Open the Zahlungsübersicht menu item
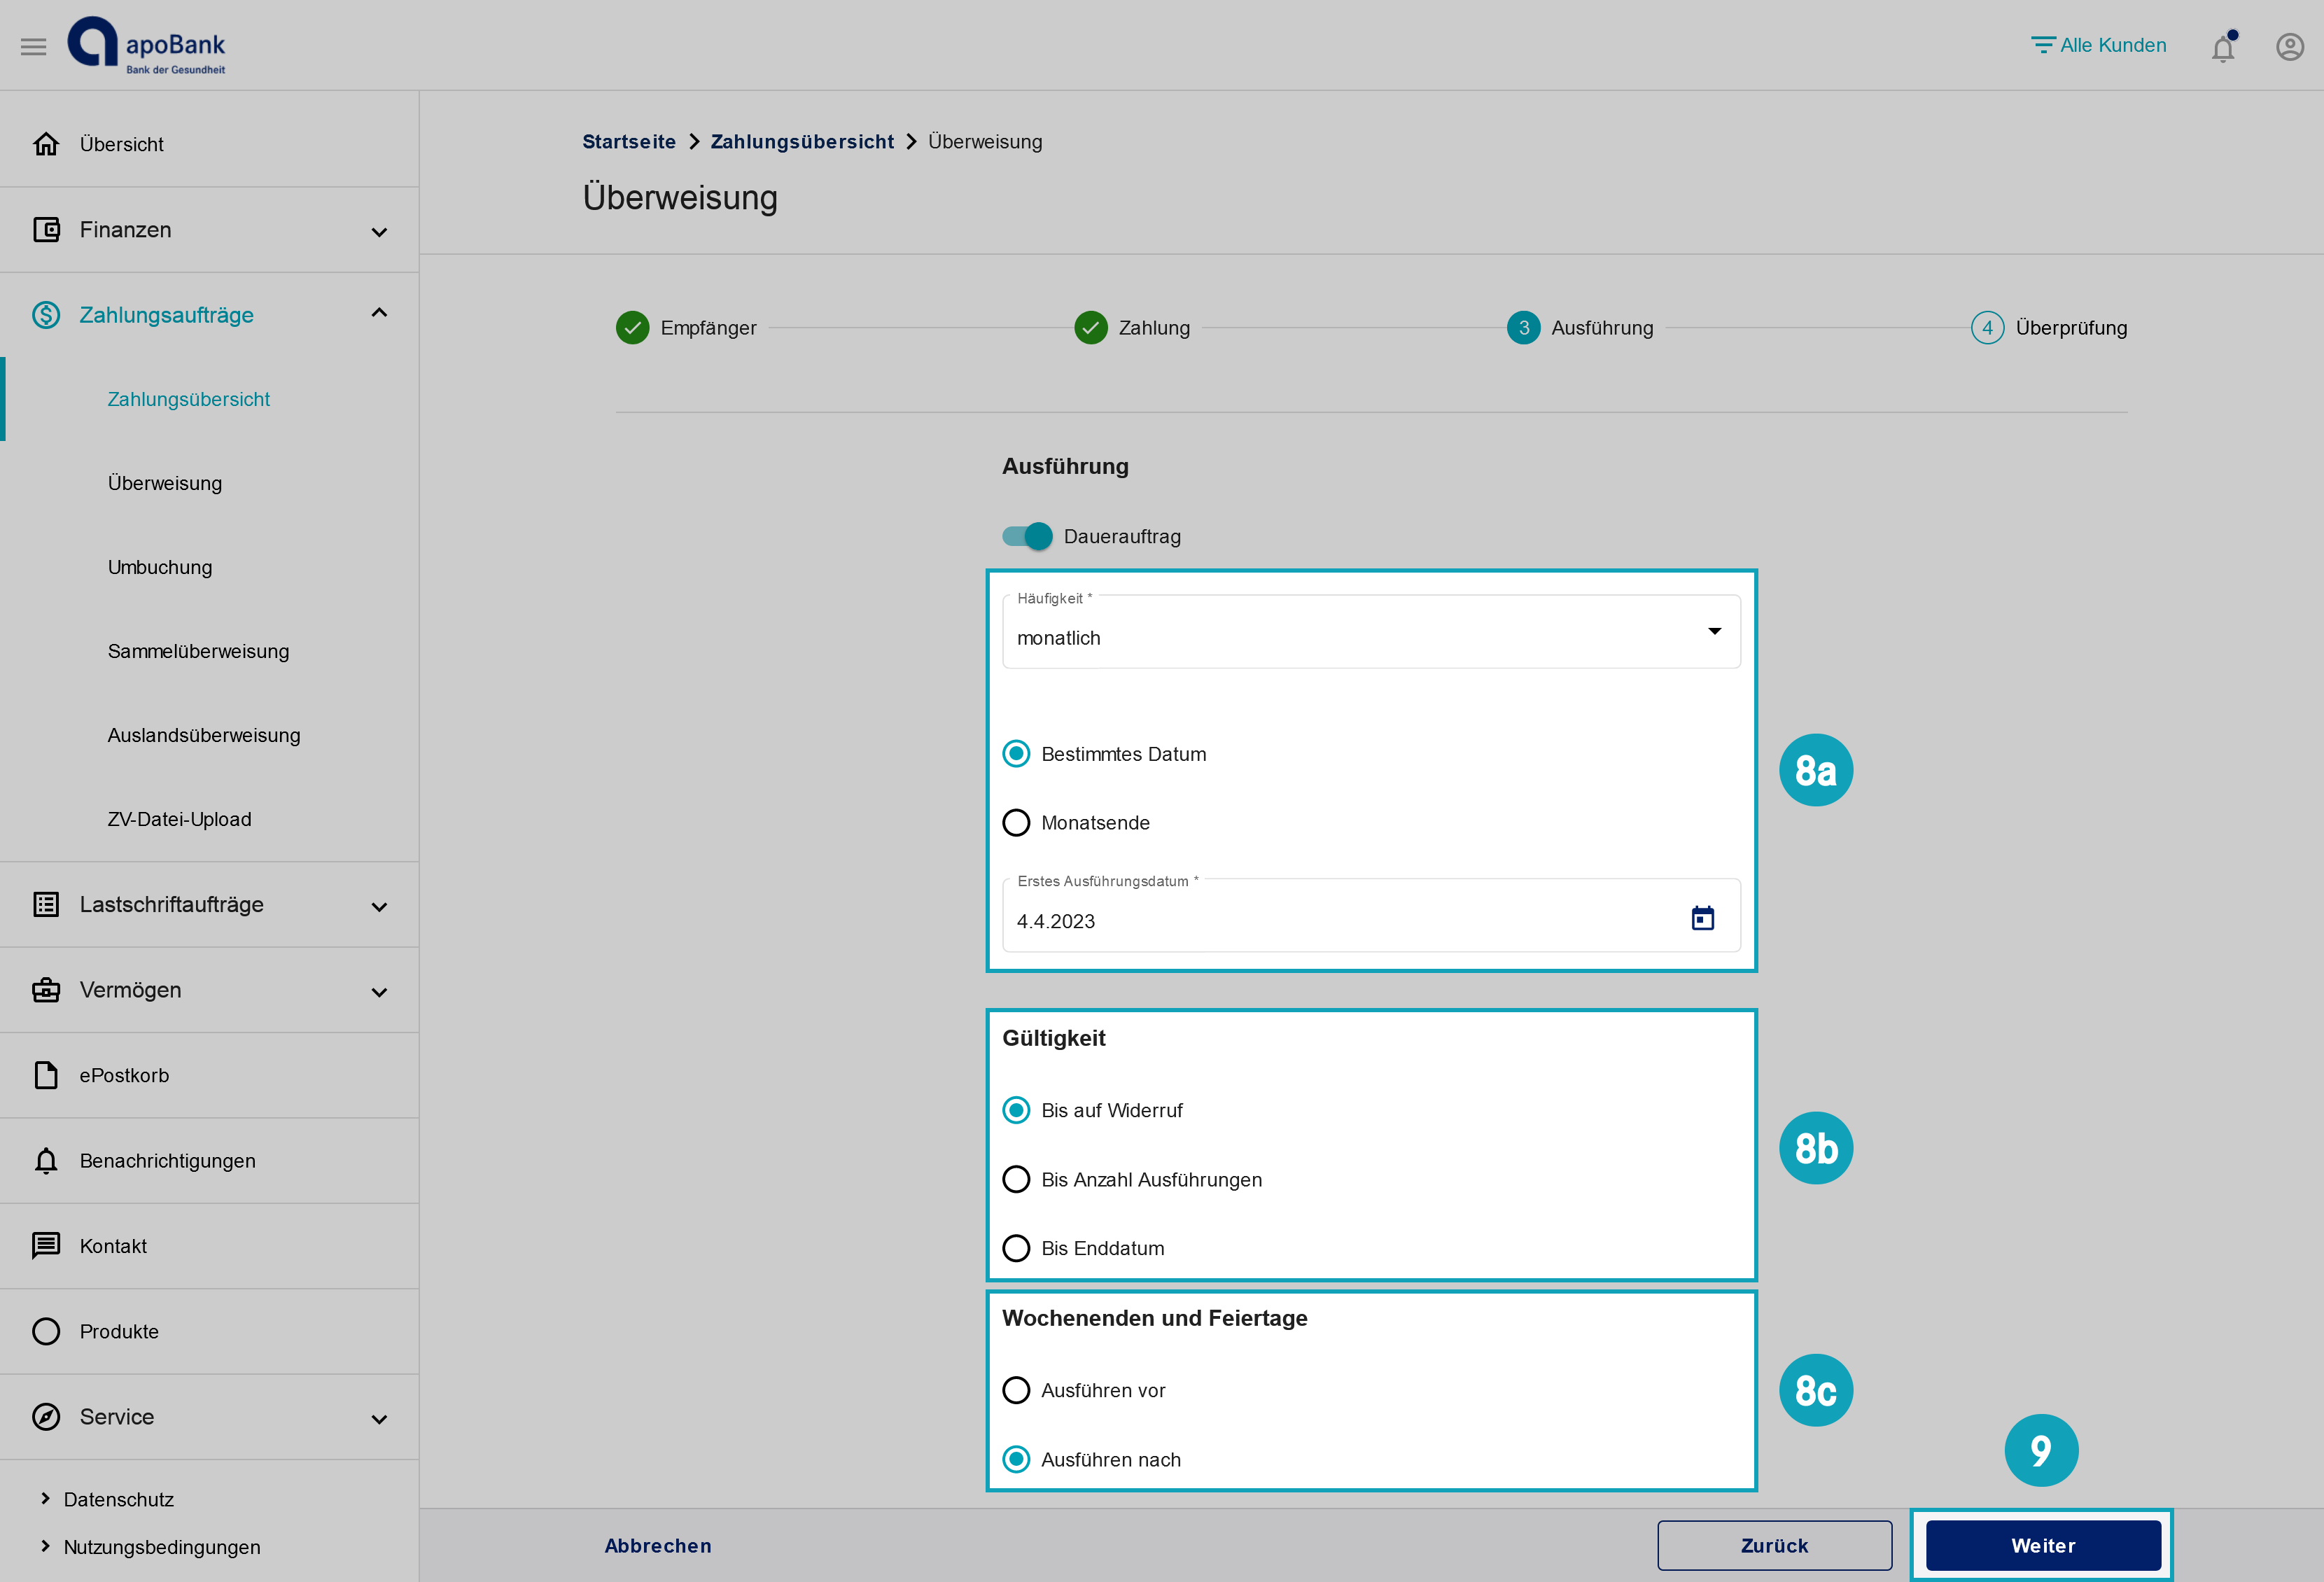Image resolution: width=2324 pixels, height=1582 pixels. pos(189,398)
